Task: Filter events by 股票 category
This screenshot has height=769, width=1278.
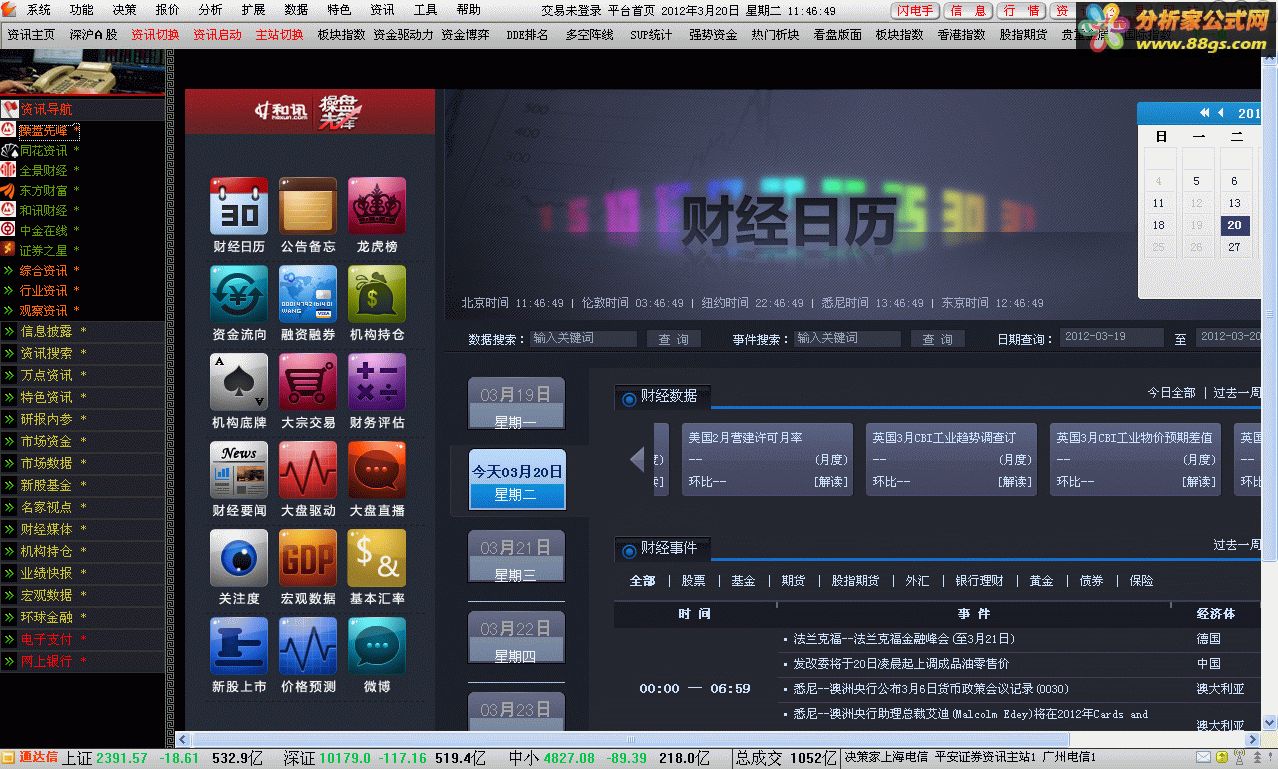Action: point(694,580)
